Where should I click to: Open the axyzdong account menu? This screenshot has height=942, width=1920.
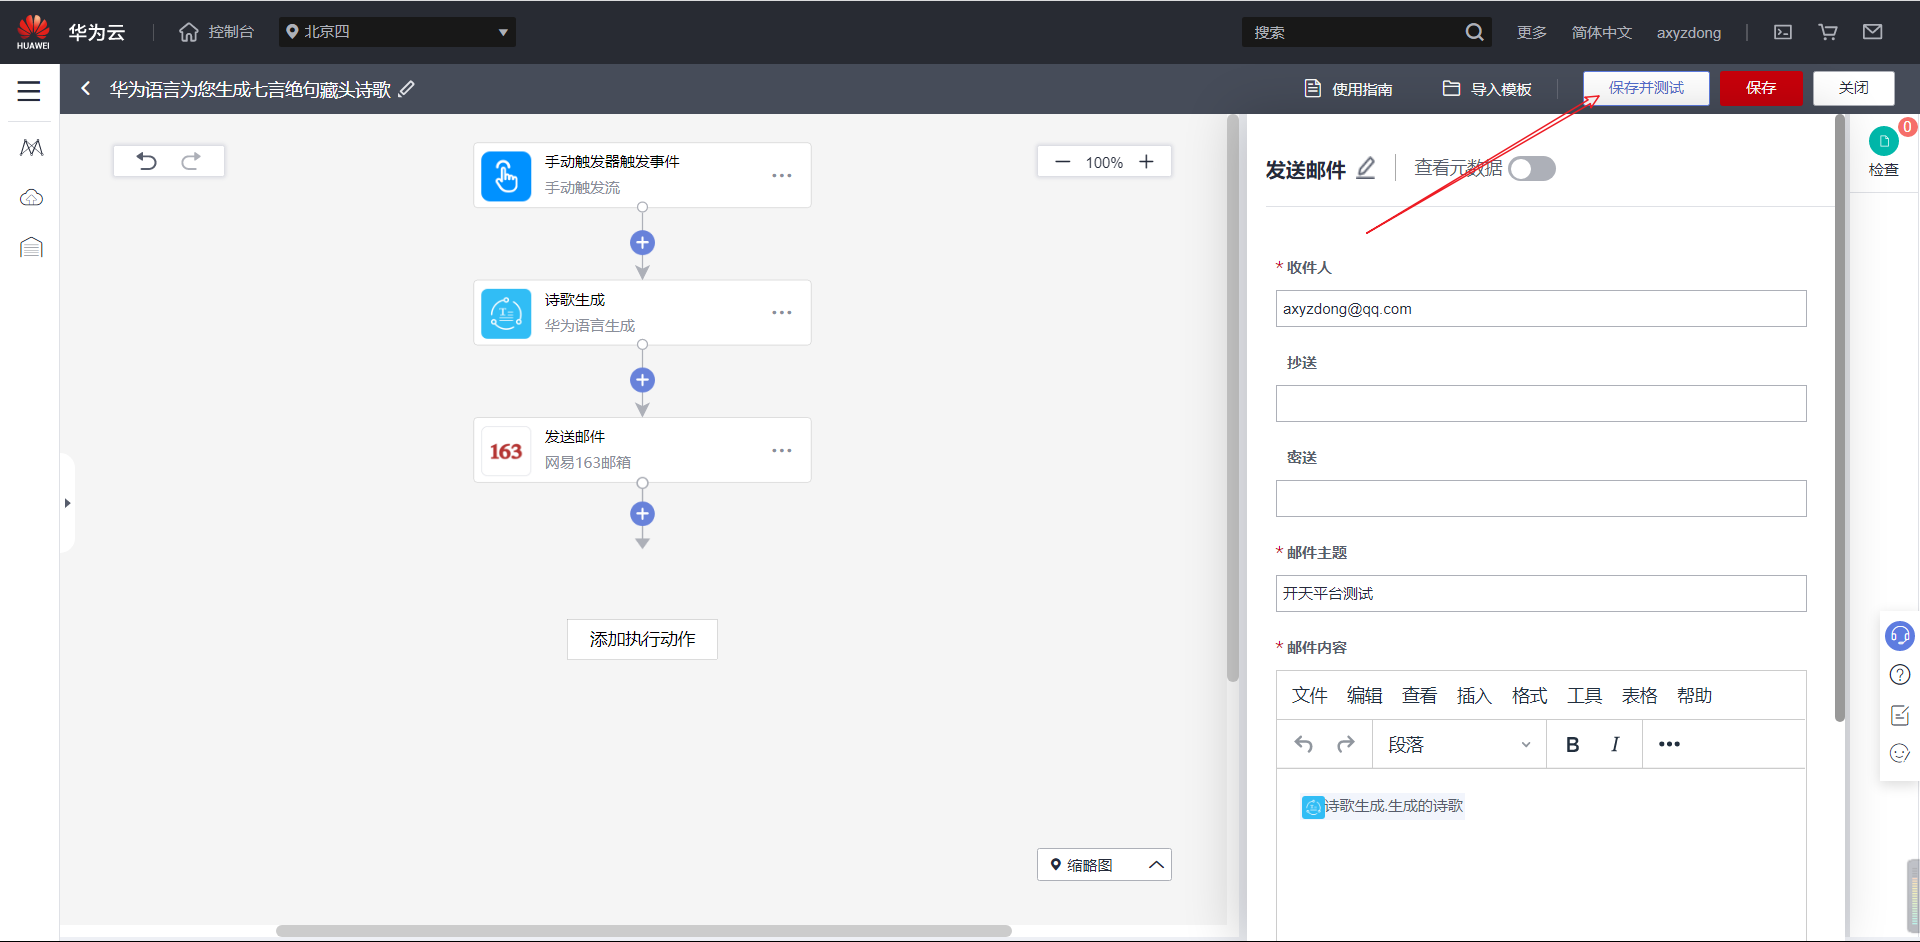(1689, 32)
